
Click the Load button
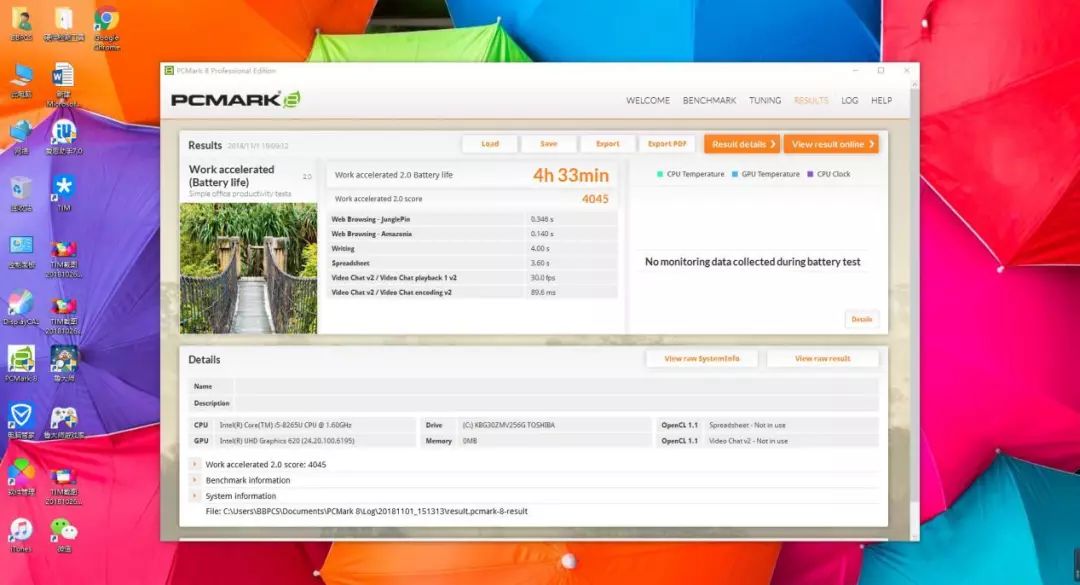tap(490, 144)
